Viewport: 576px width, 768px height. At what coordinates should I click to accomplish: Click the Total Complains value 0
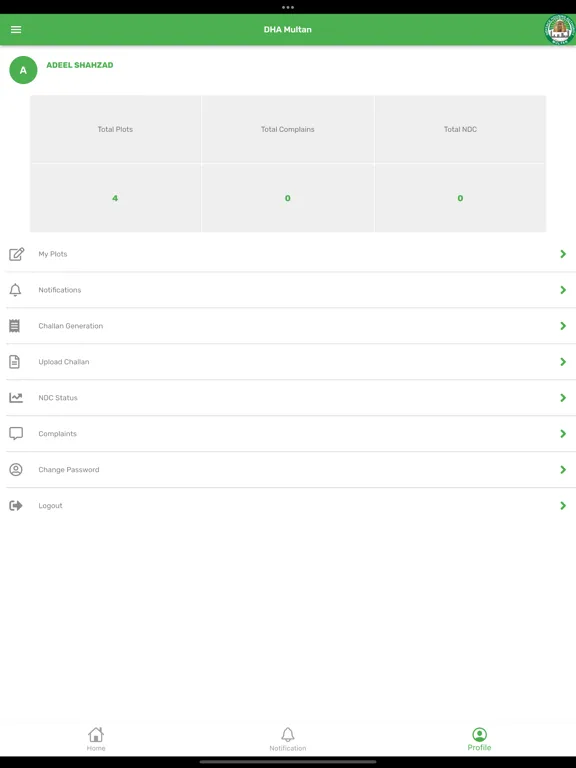[288, 198]
